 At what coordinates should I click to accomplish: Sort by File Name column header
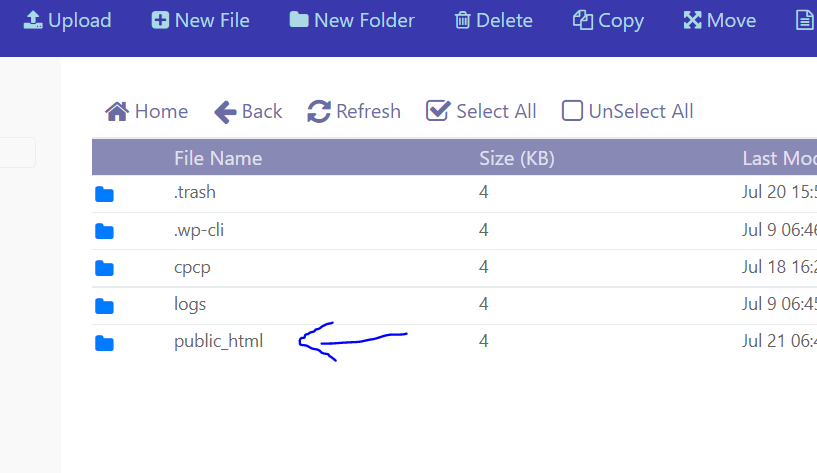[218, 158]
